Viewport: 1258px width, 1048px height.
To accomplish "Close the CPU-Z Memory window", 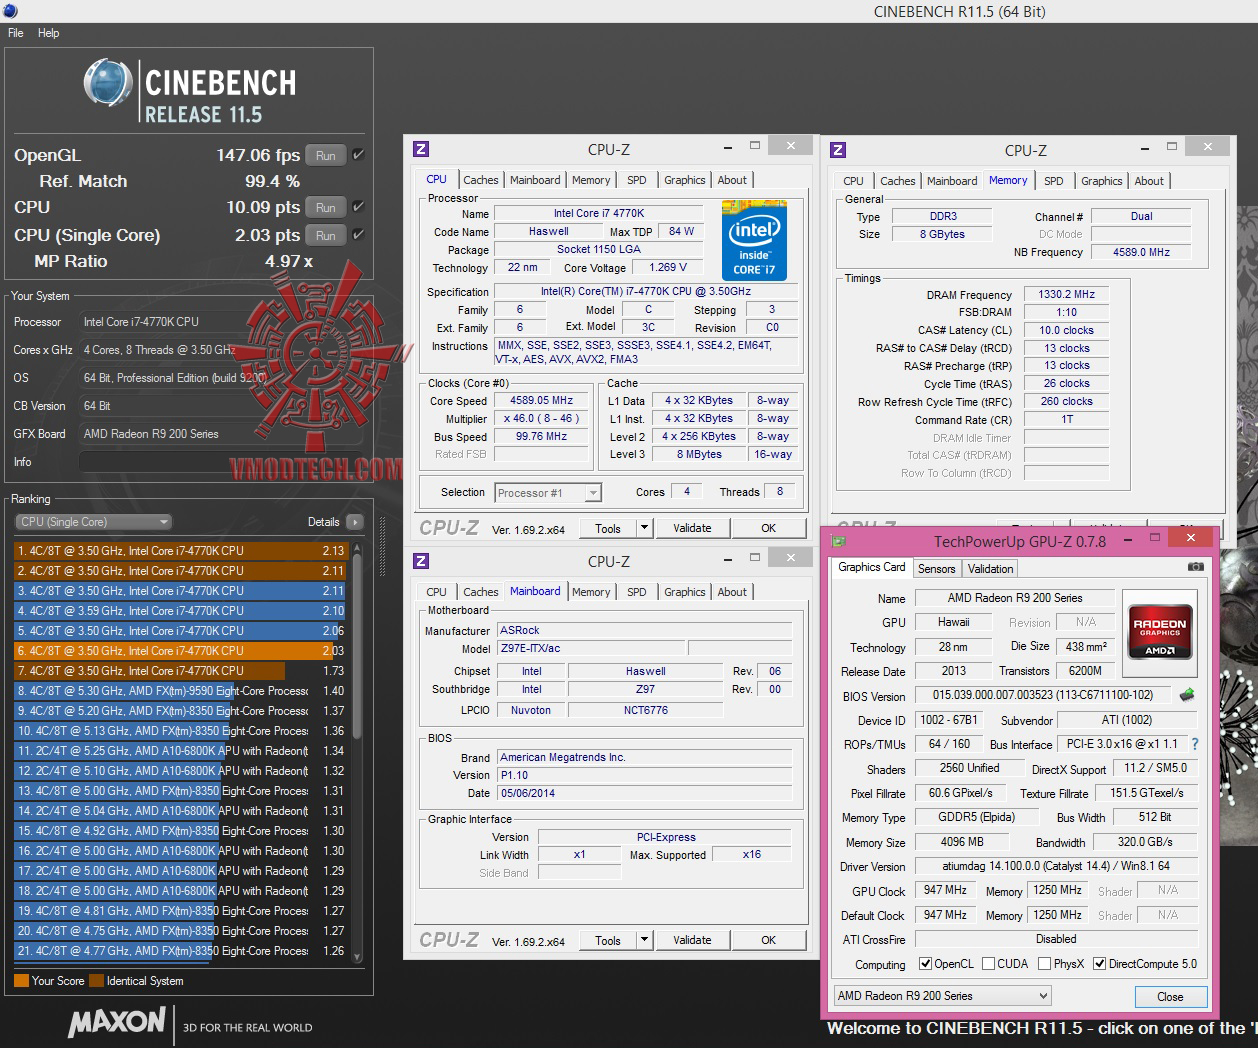I will coord(1207,147).
